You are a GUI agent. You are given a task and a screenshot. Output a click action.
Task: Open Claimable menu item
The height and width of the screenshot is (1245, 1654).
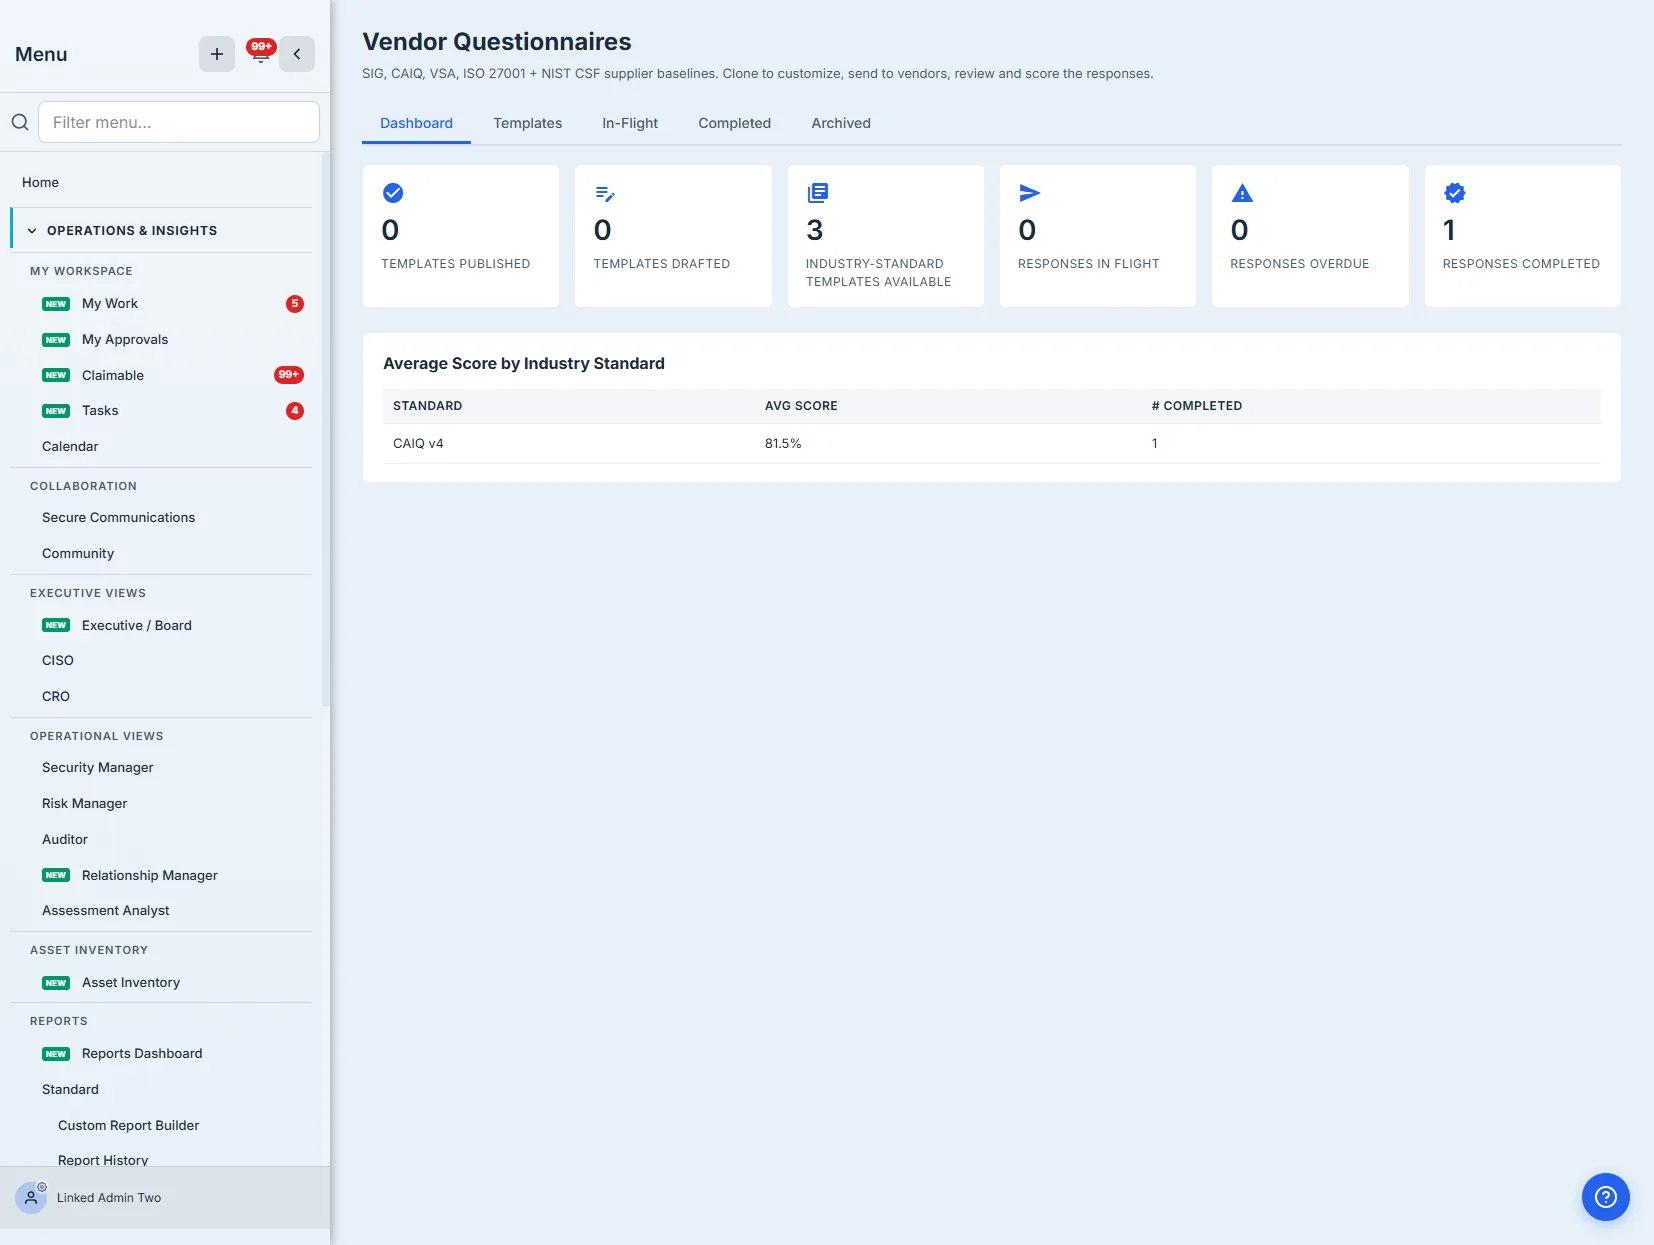[113, 375]
